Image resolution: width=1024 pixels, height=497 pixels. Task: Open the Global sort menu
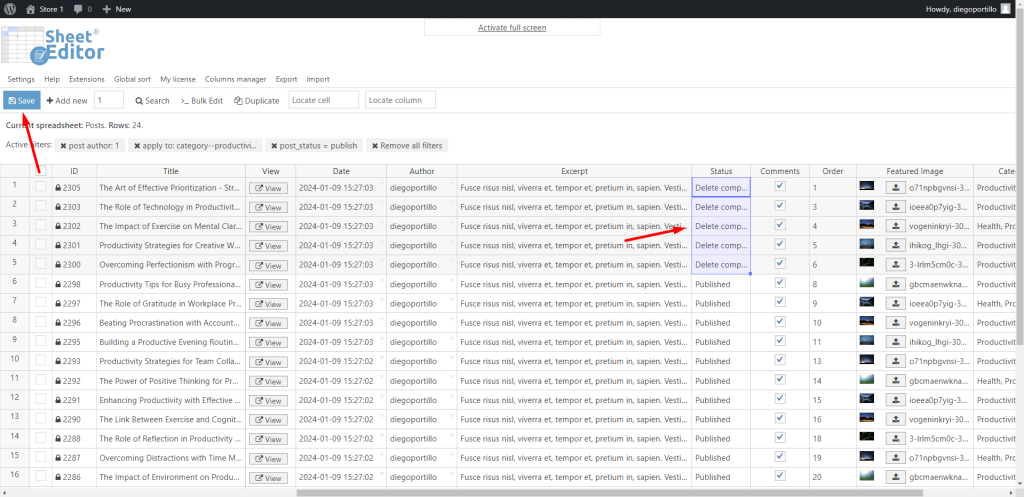(x=133, y=79)
